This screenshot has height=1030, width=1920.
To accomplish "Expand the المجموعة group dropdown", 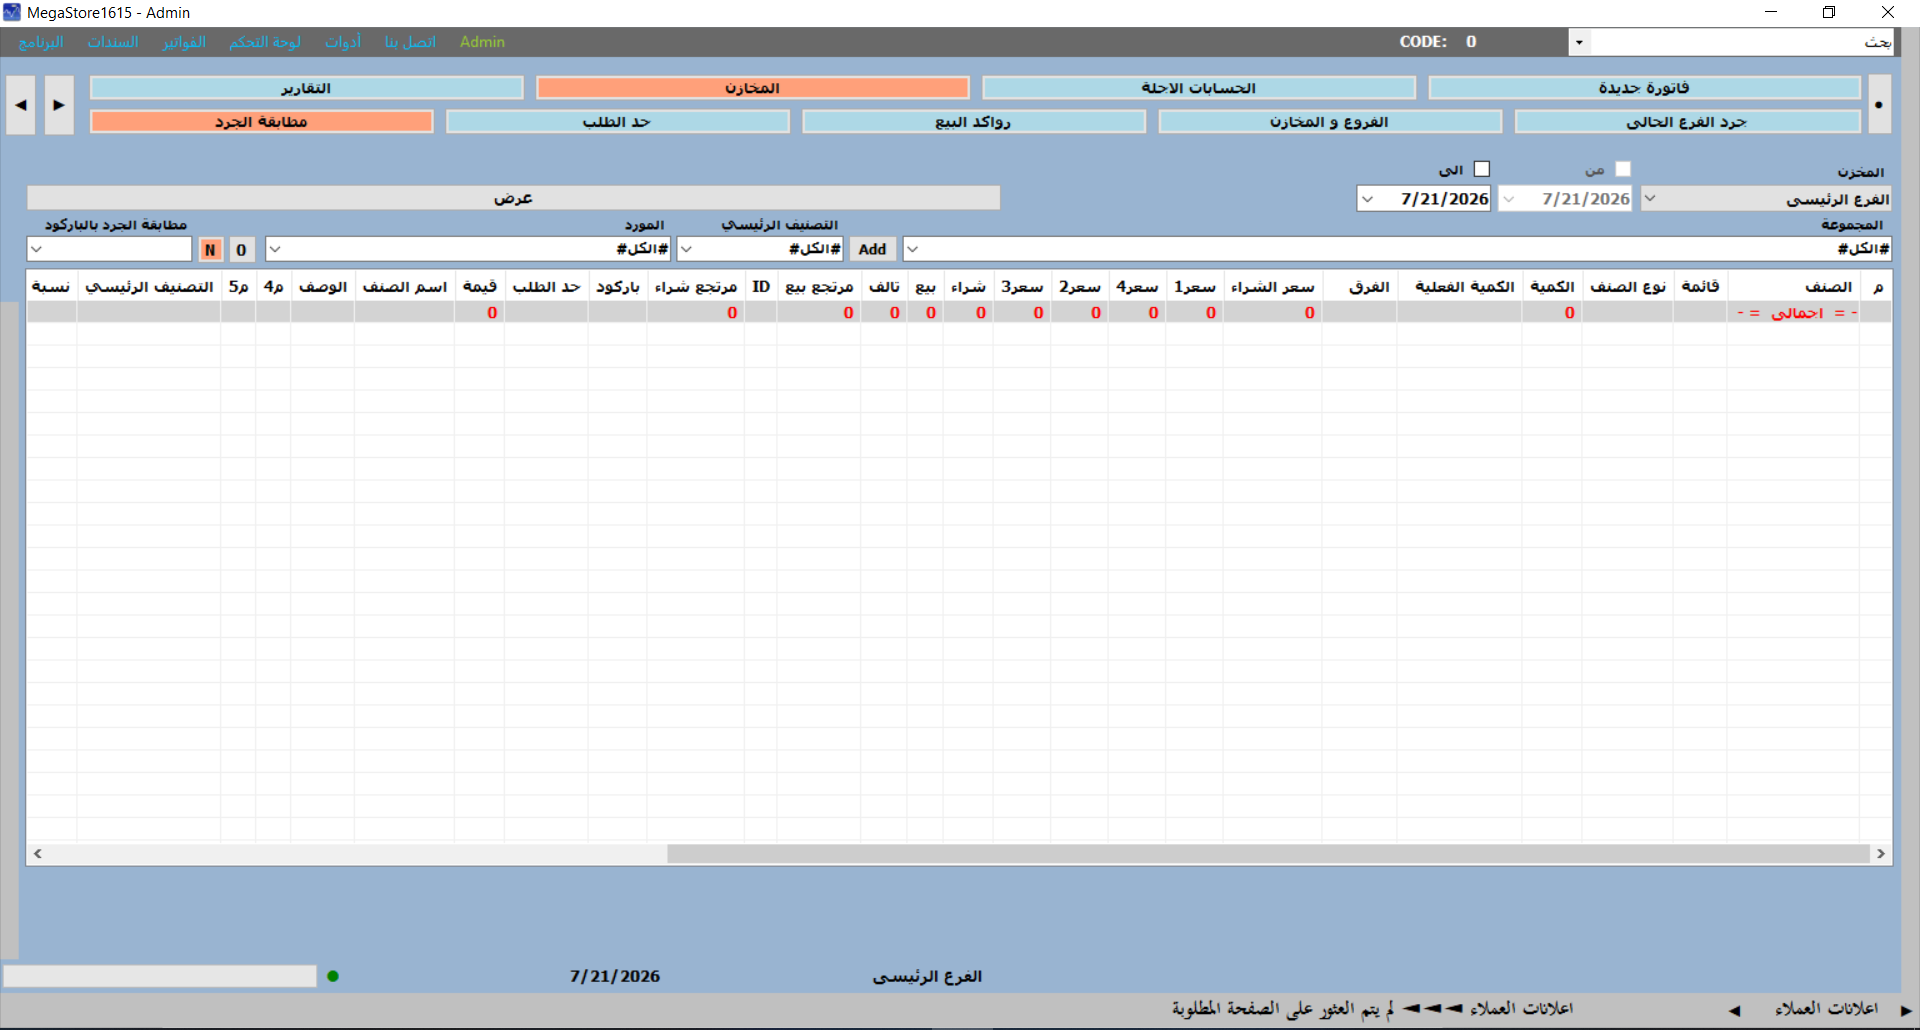I will click(x=913, y=249).
